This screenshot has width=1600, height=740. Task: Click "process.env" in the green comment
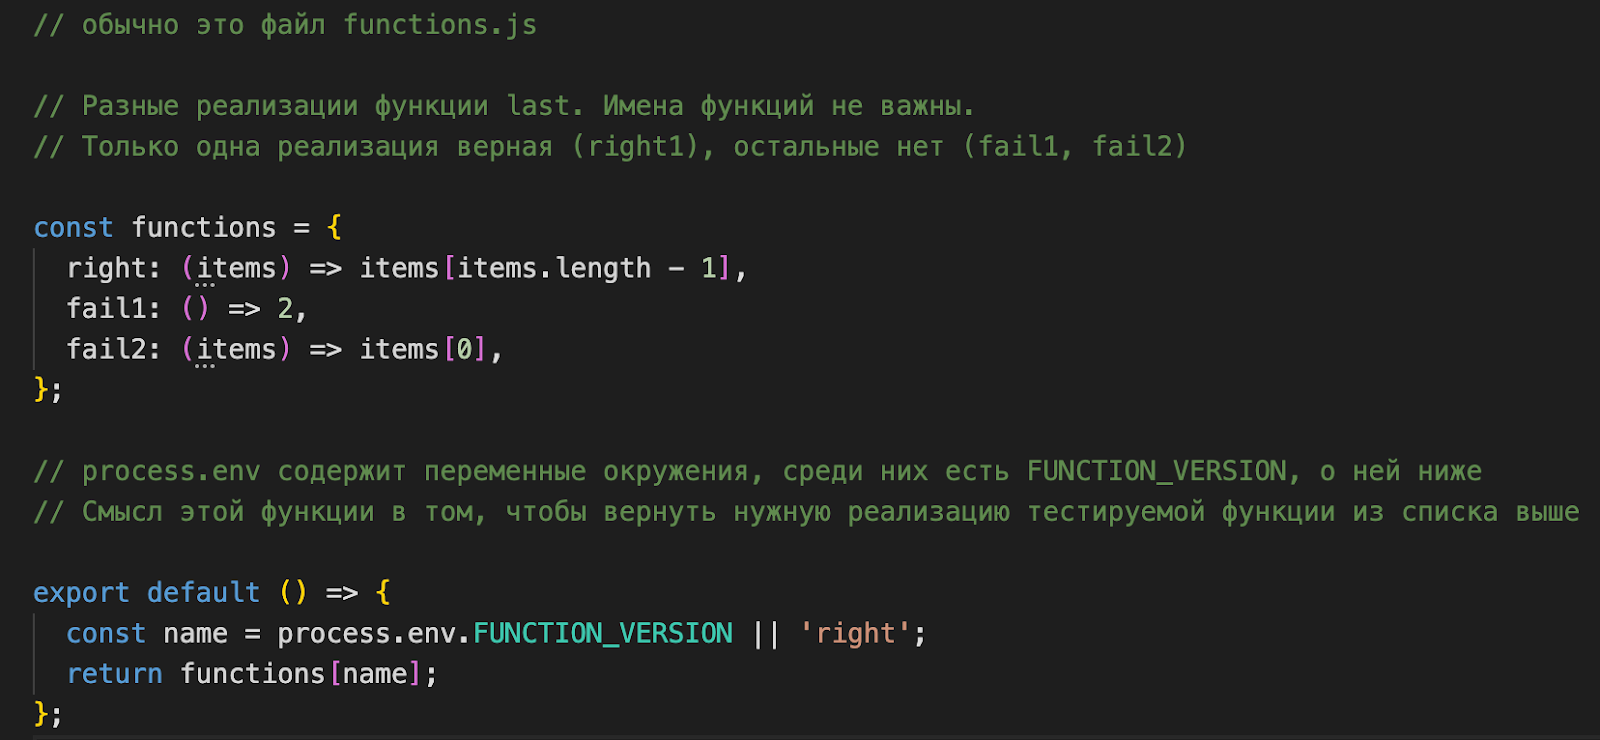pyautogui.click(x=171, y=471)
